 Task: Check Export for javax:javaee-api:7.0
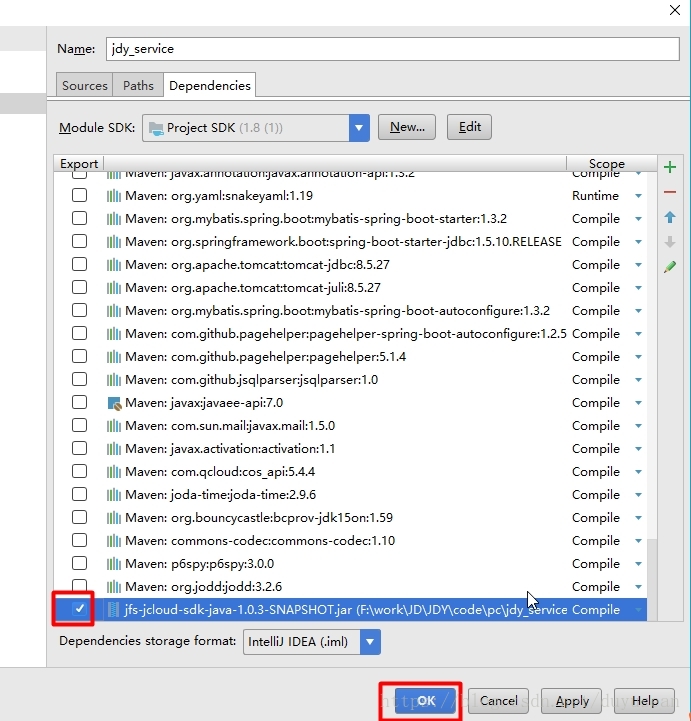coord(80,402)
